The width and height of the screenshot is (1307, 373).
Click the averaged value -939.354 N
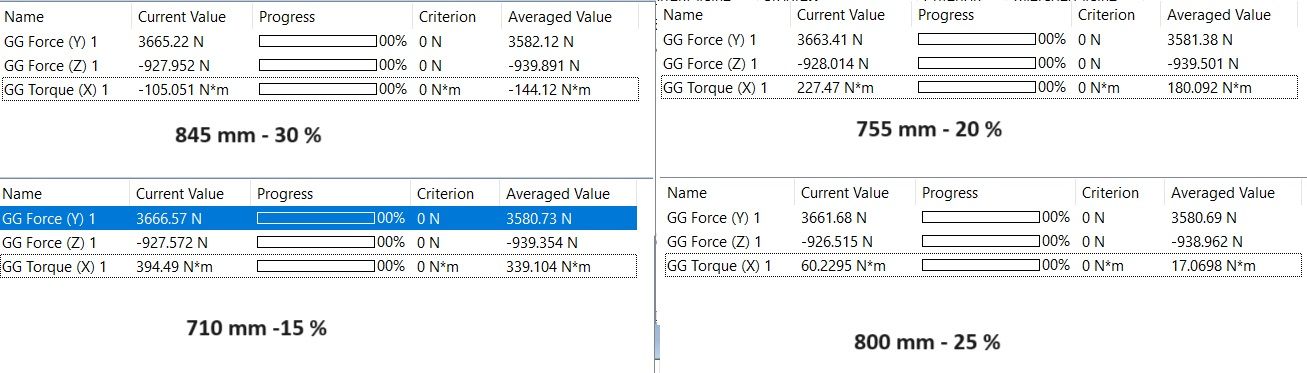[x=542, y=242]
